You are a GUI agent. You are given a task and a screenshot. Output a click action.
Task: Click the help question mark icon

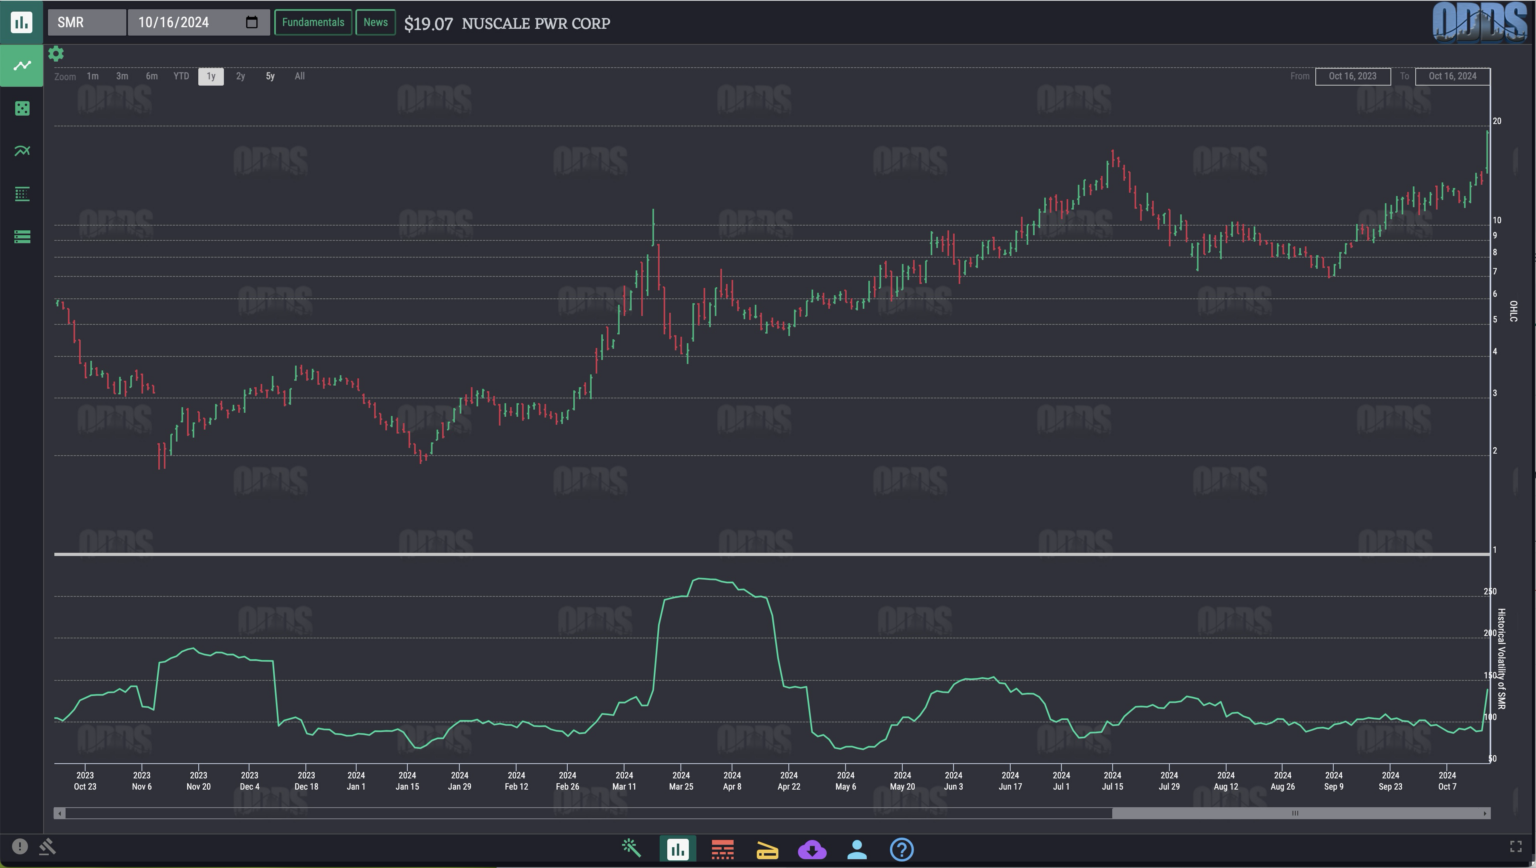[x=901, y=849]
